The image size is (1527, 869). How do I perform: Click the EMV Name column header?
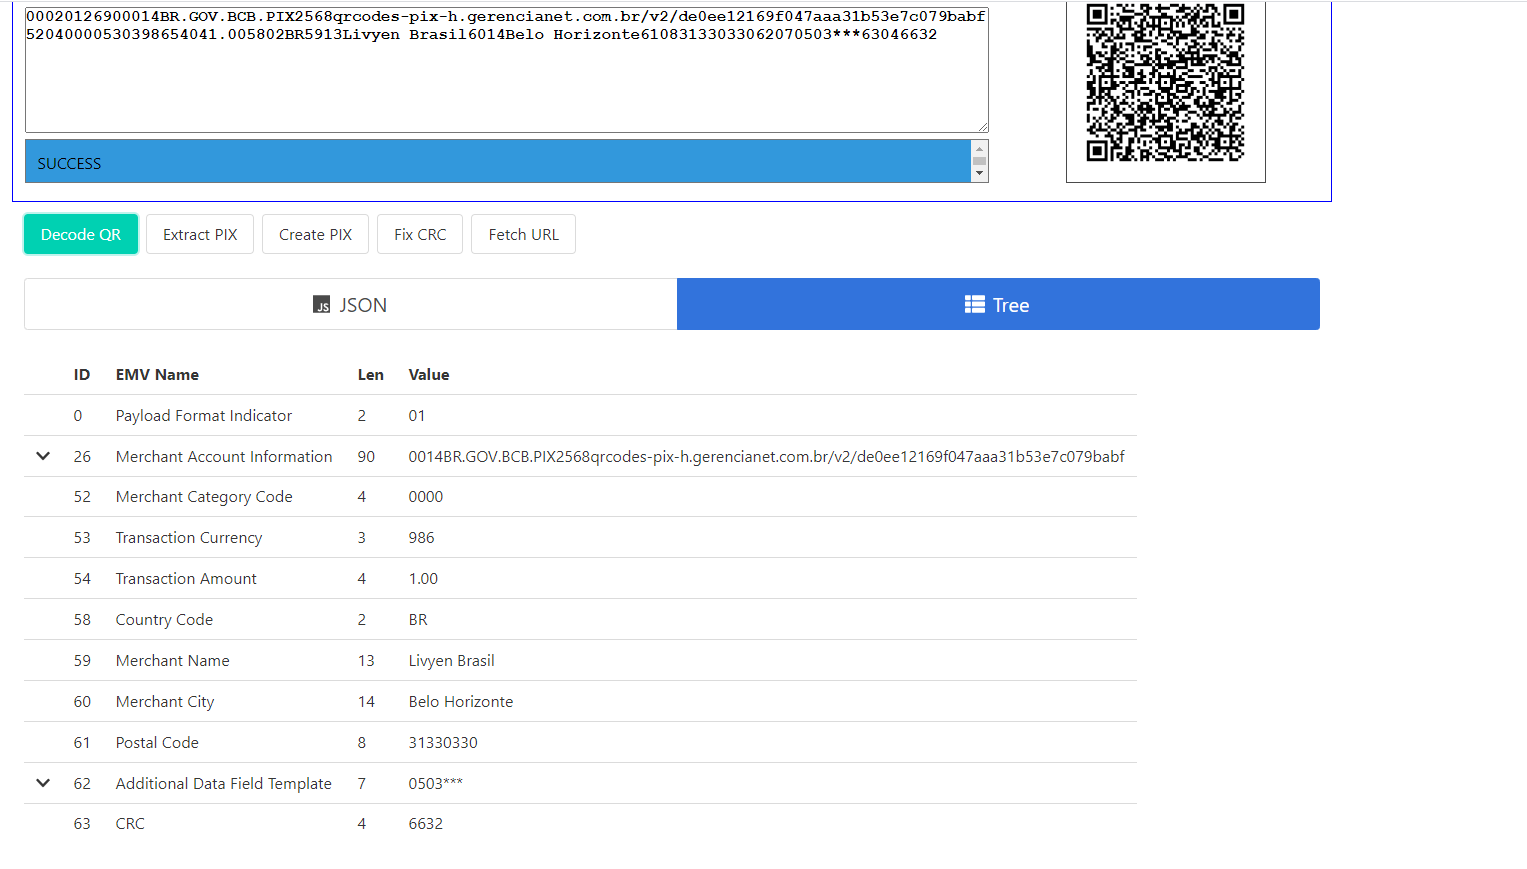click(157, 374)
